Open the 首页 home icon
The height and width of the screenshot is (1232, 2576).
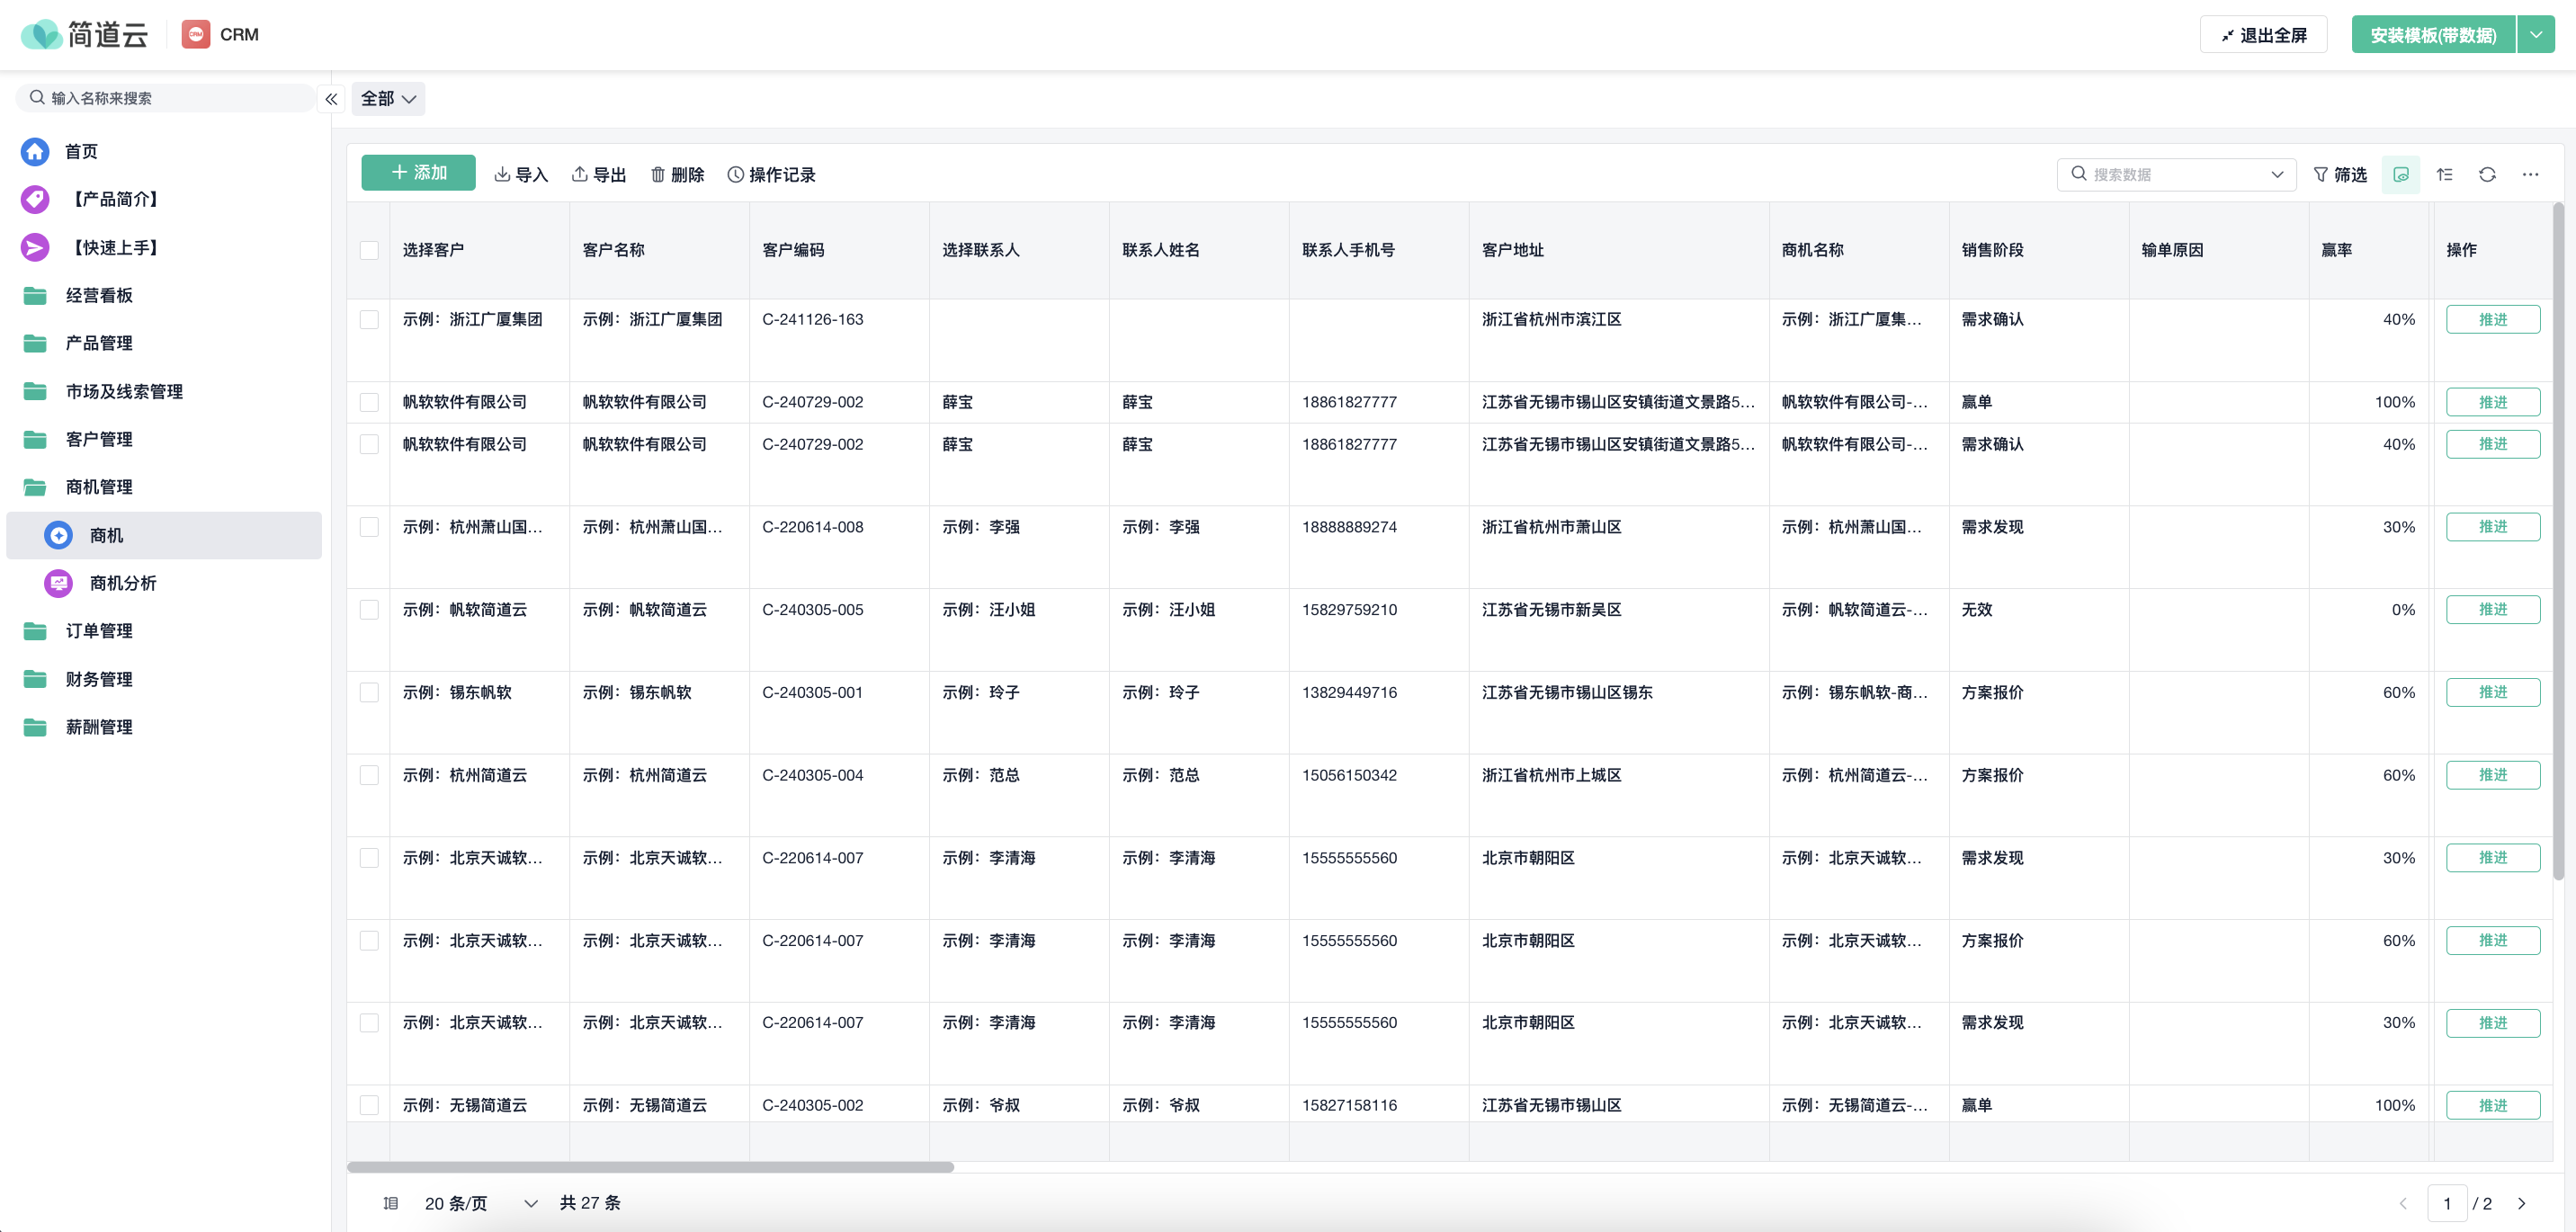point(35,151)
